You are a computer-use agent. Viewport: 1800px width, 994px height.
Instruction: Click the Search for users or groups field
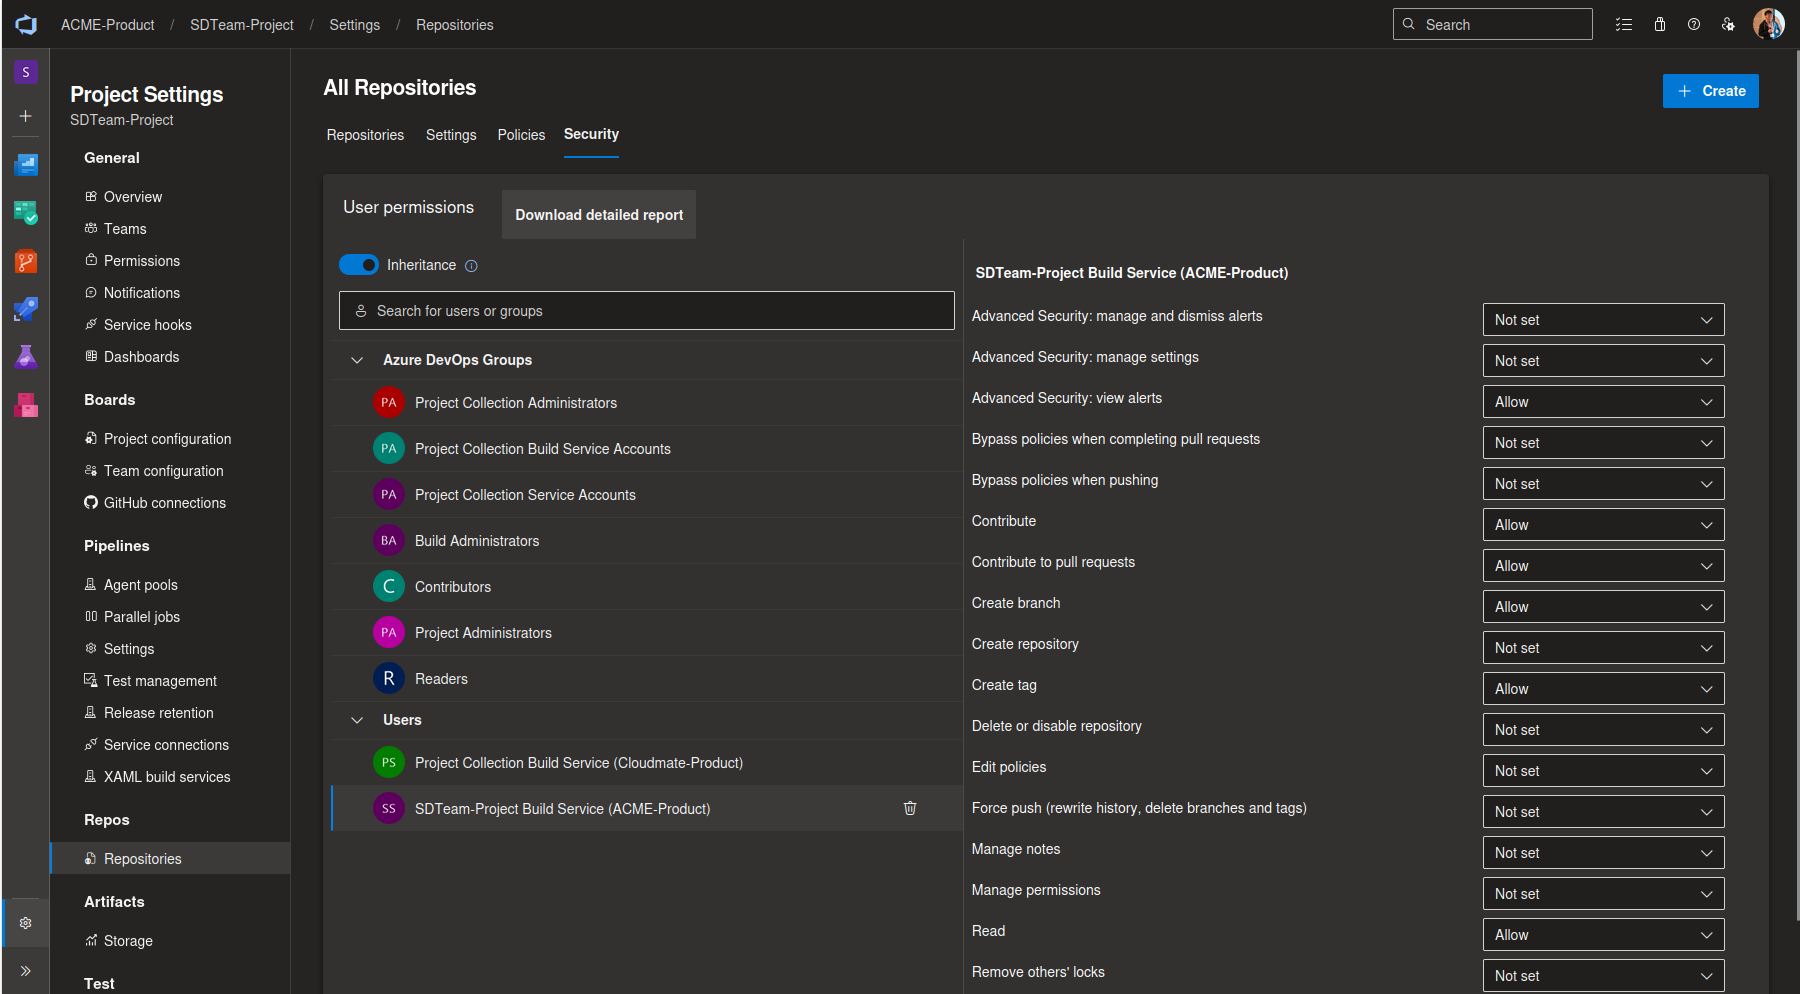point(646,311)
